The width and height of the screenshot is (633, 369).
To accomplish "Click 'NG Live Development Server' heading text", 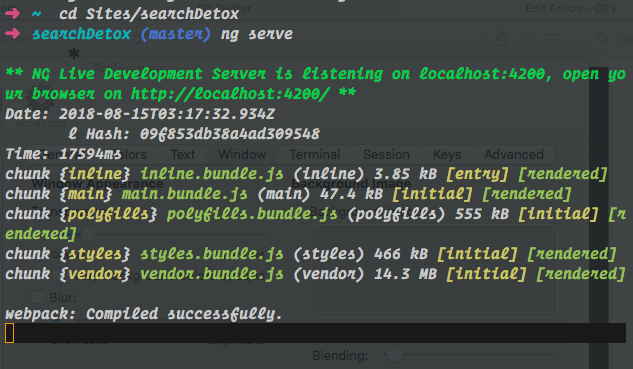I will (x=149, y=74).
